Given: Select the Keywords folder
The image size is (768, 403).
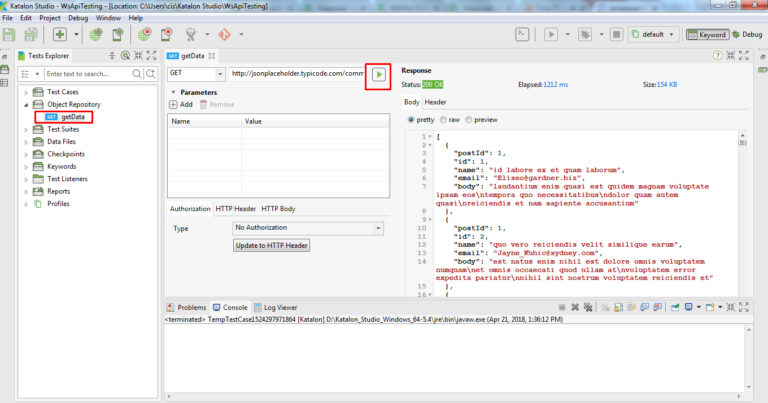Looking at the screenshot, I should 62,166.
